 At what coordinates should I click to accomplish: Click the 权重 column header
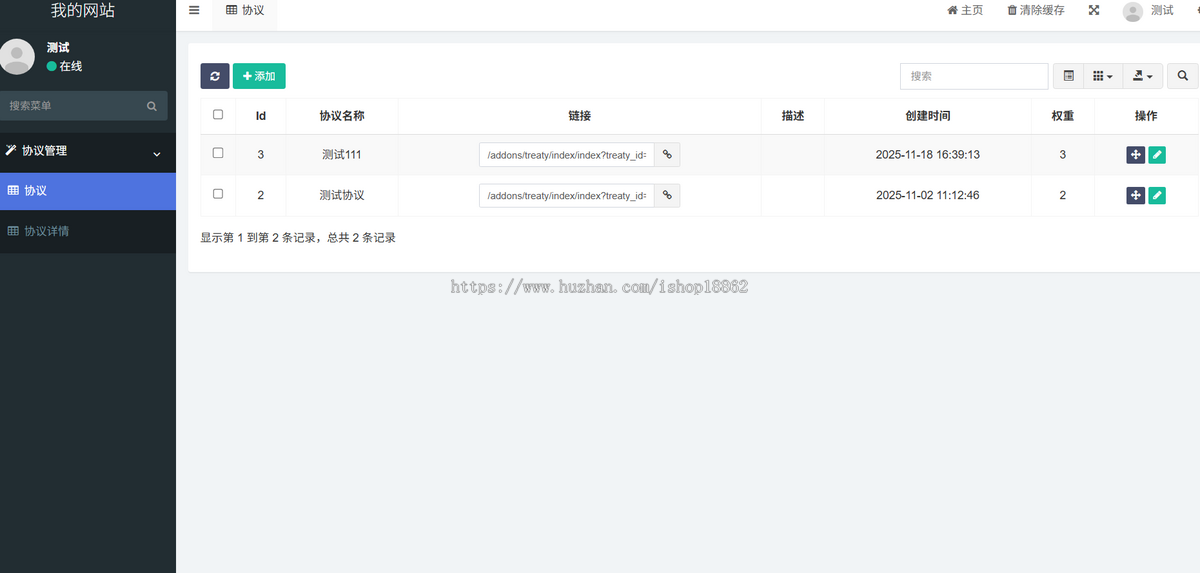(x=1063, y=116)
